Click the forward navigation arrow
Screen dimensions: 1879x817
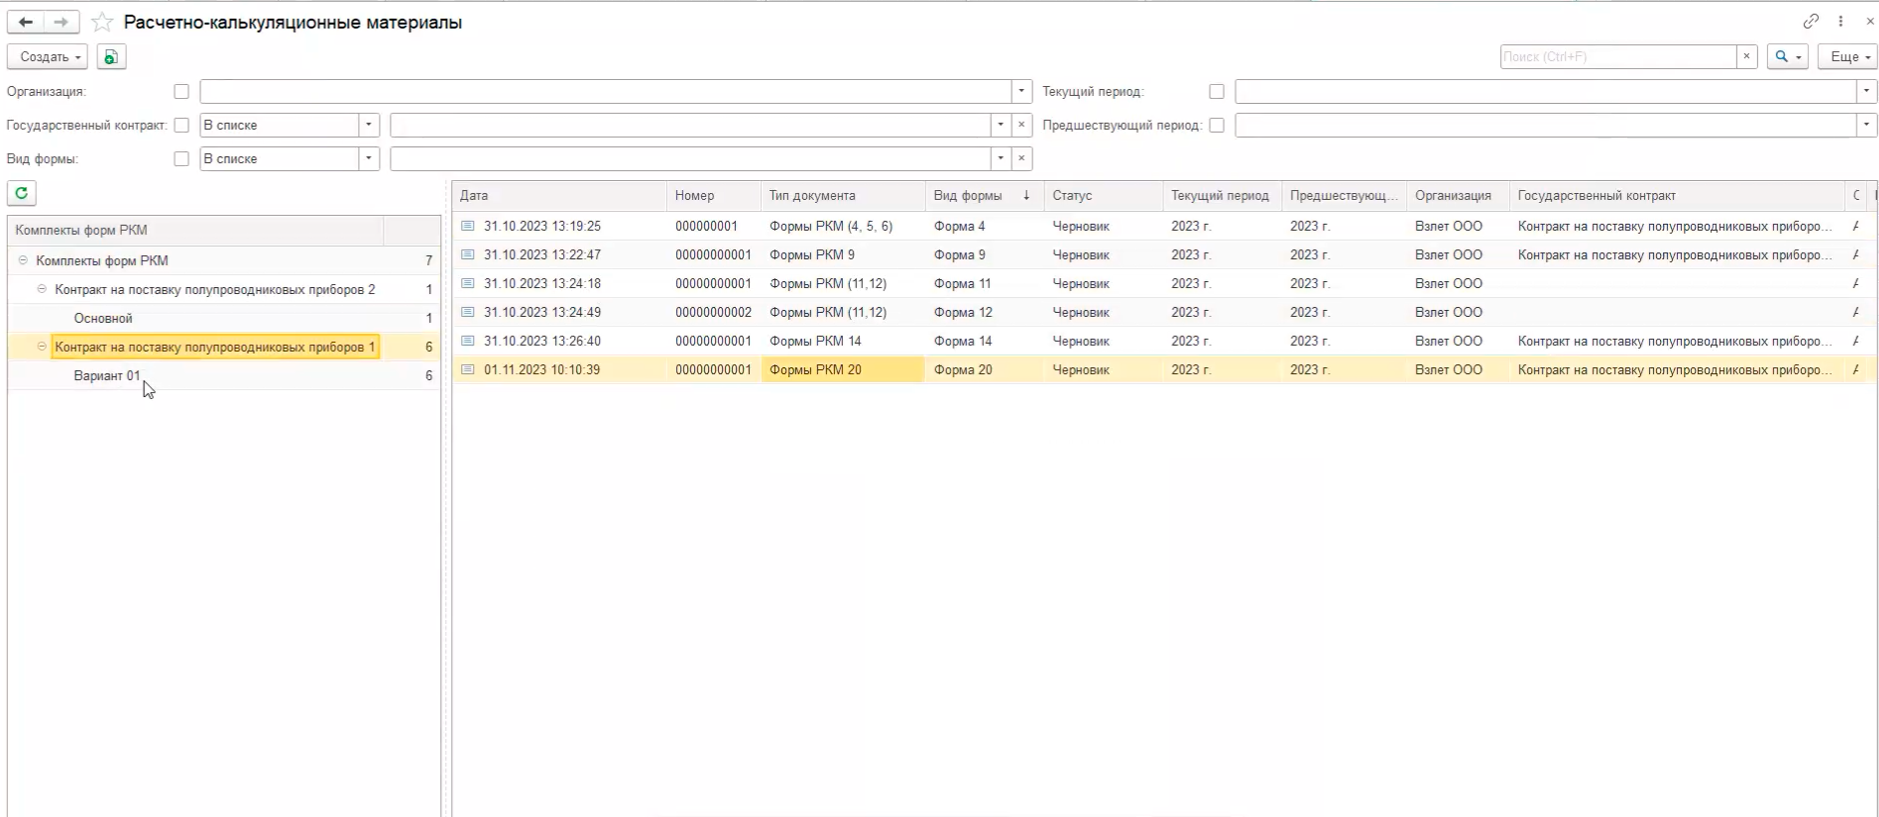[x=61, y=22]
